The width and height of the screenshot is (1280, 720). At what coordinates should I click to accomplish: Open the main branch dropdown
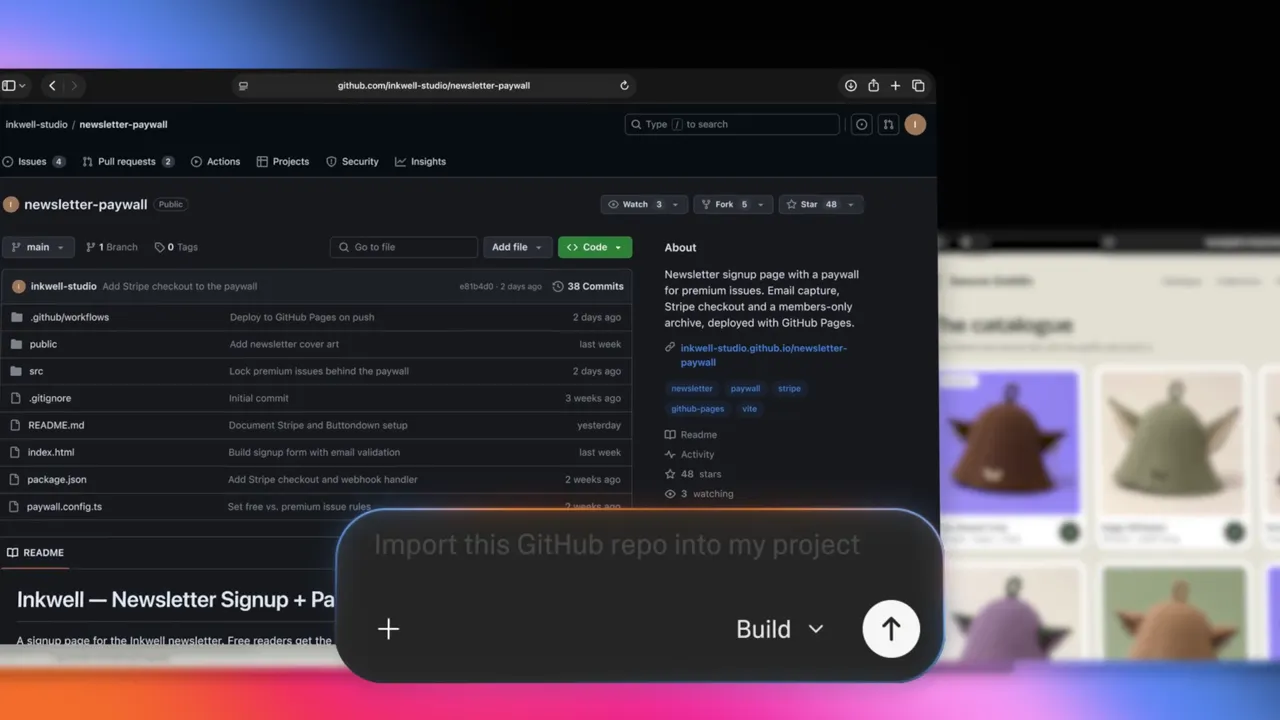click(37, 247)
